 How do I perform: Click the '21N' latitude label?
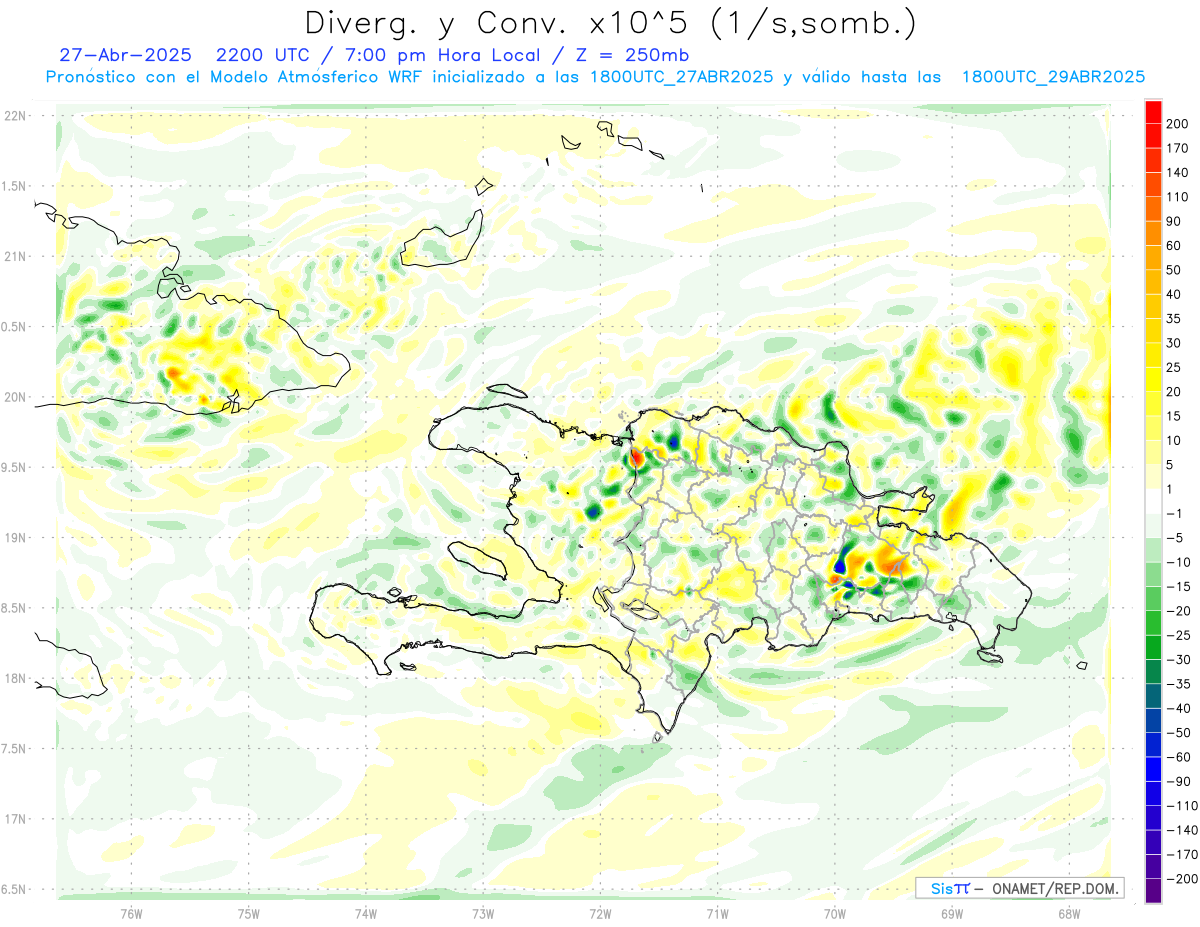[x=15, y=256]
